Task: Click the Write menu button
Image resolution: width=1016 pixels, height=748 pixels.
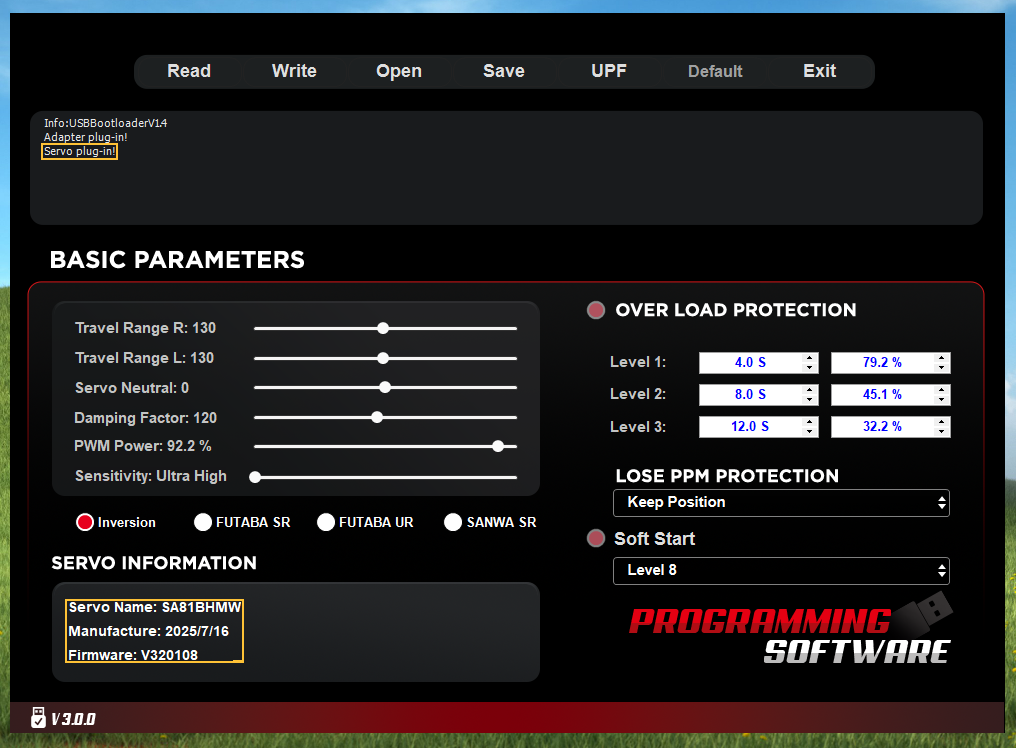Action: pyautogui.click(x=294, y=71)
